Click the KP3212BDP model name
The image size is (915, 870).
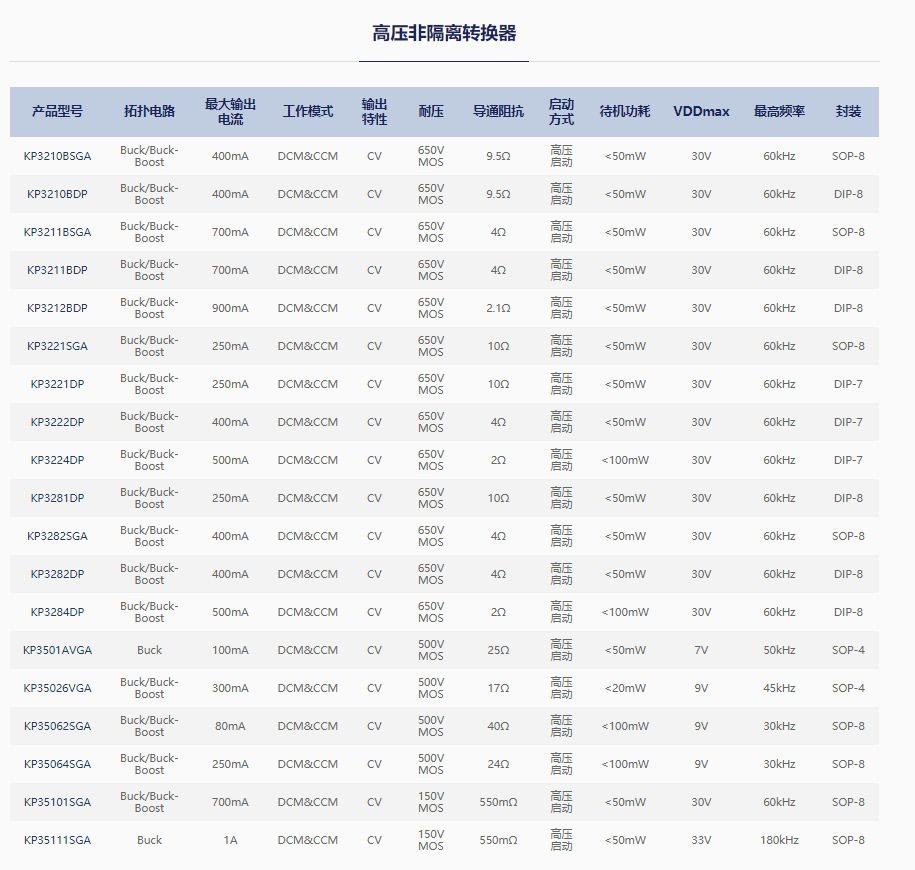point(55,308)
